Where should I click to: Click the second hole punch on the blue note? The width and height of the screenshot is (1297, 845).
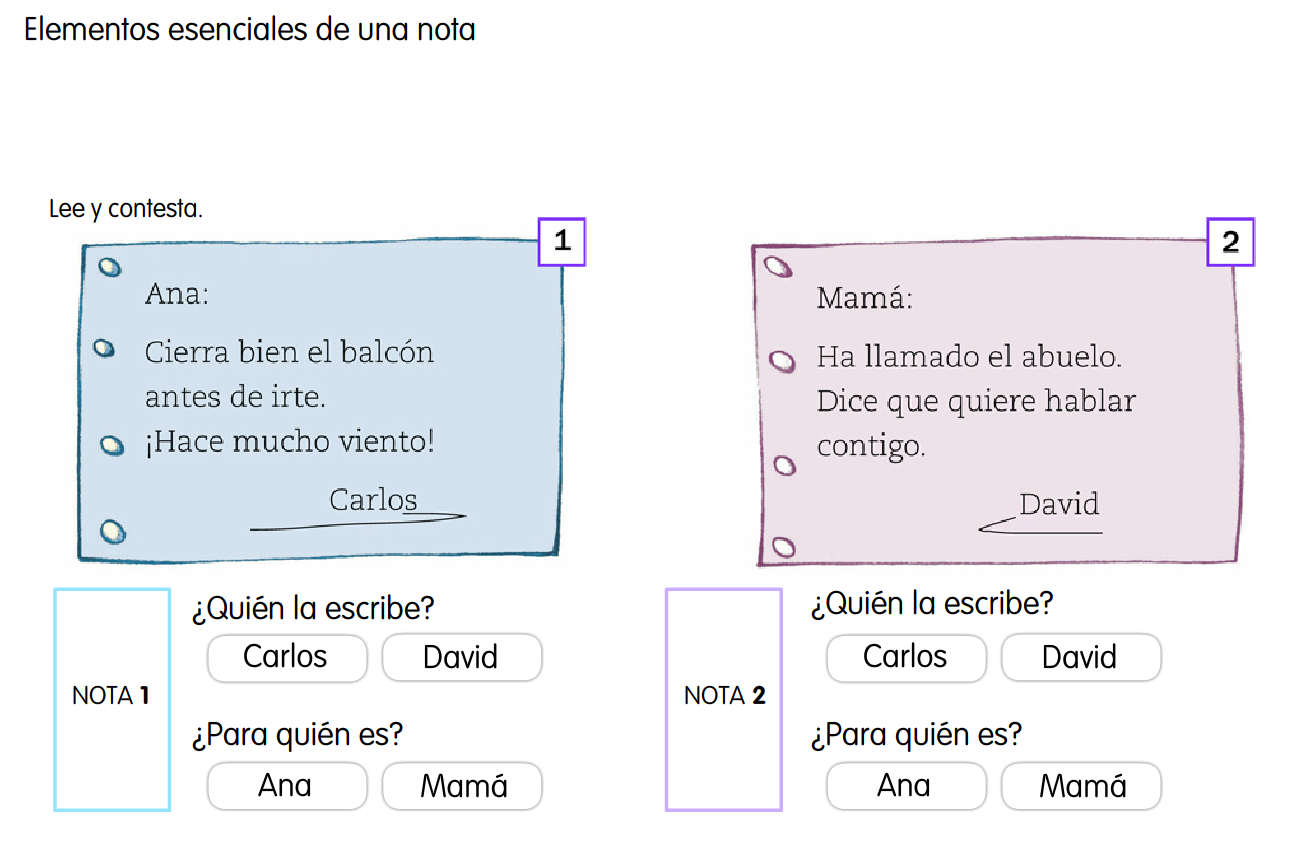(x=106, y=347)
